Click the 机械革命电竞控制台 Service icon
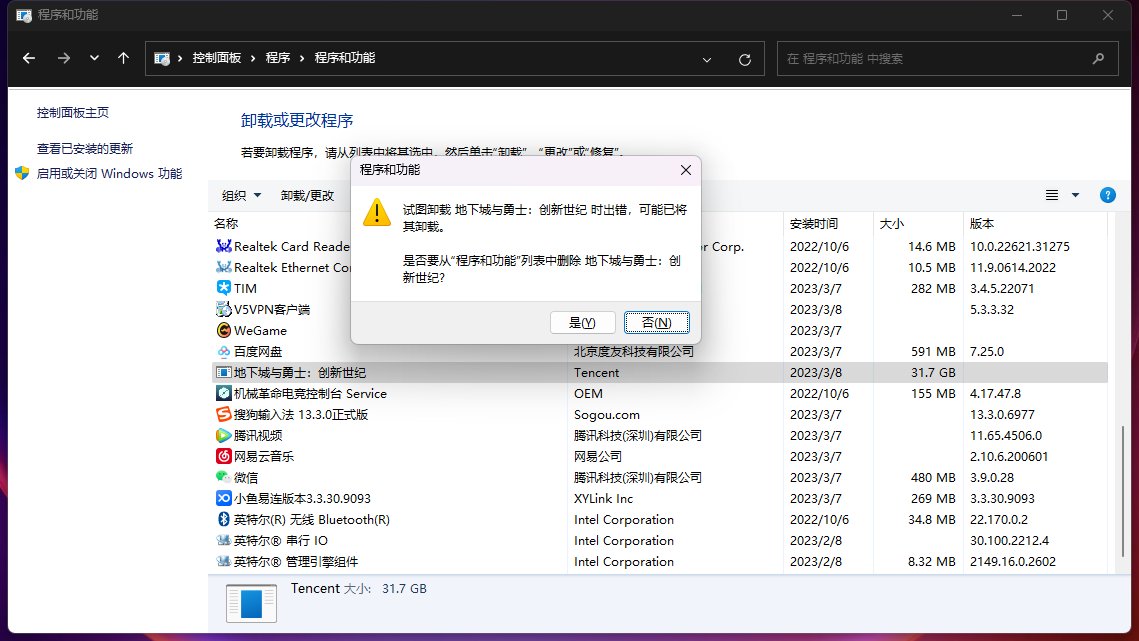 pyautogui.click(x=224, y=393)
